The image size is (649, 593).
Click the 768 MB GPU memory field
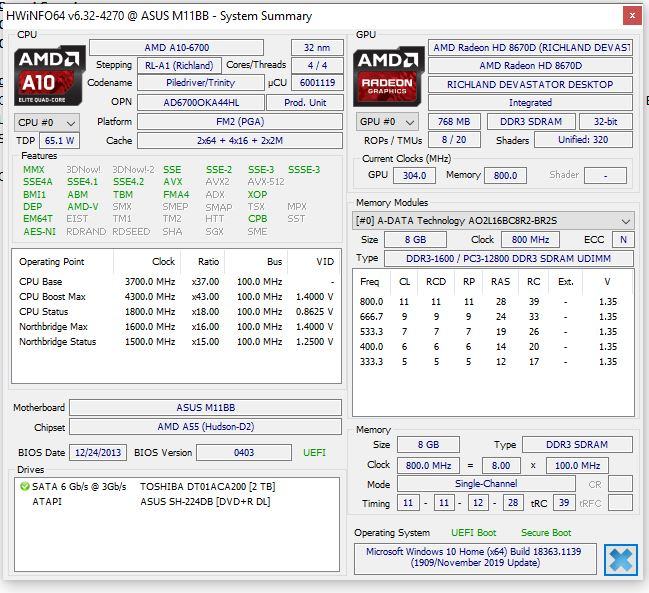pyautogui.click(x=454, y=122)
